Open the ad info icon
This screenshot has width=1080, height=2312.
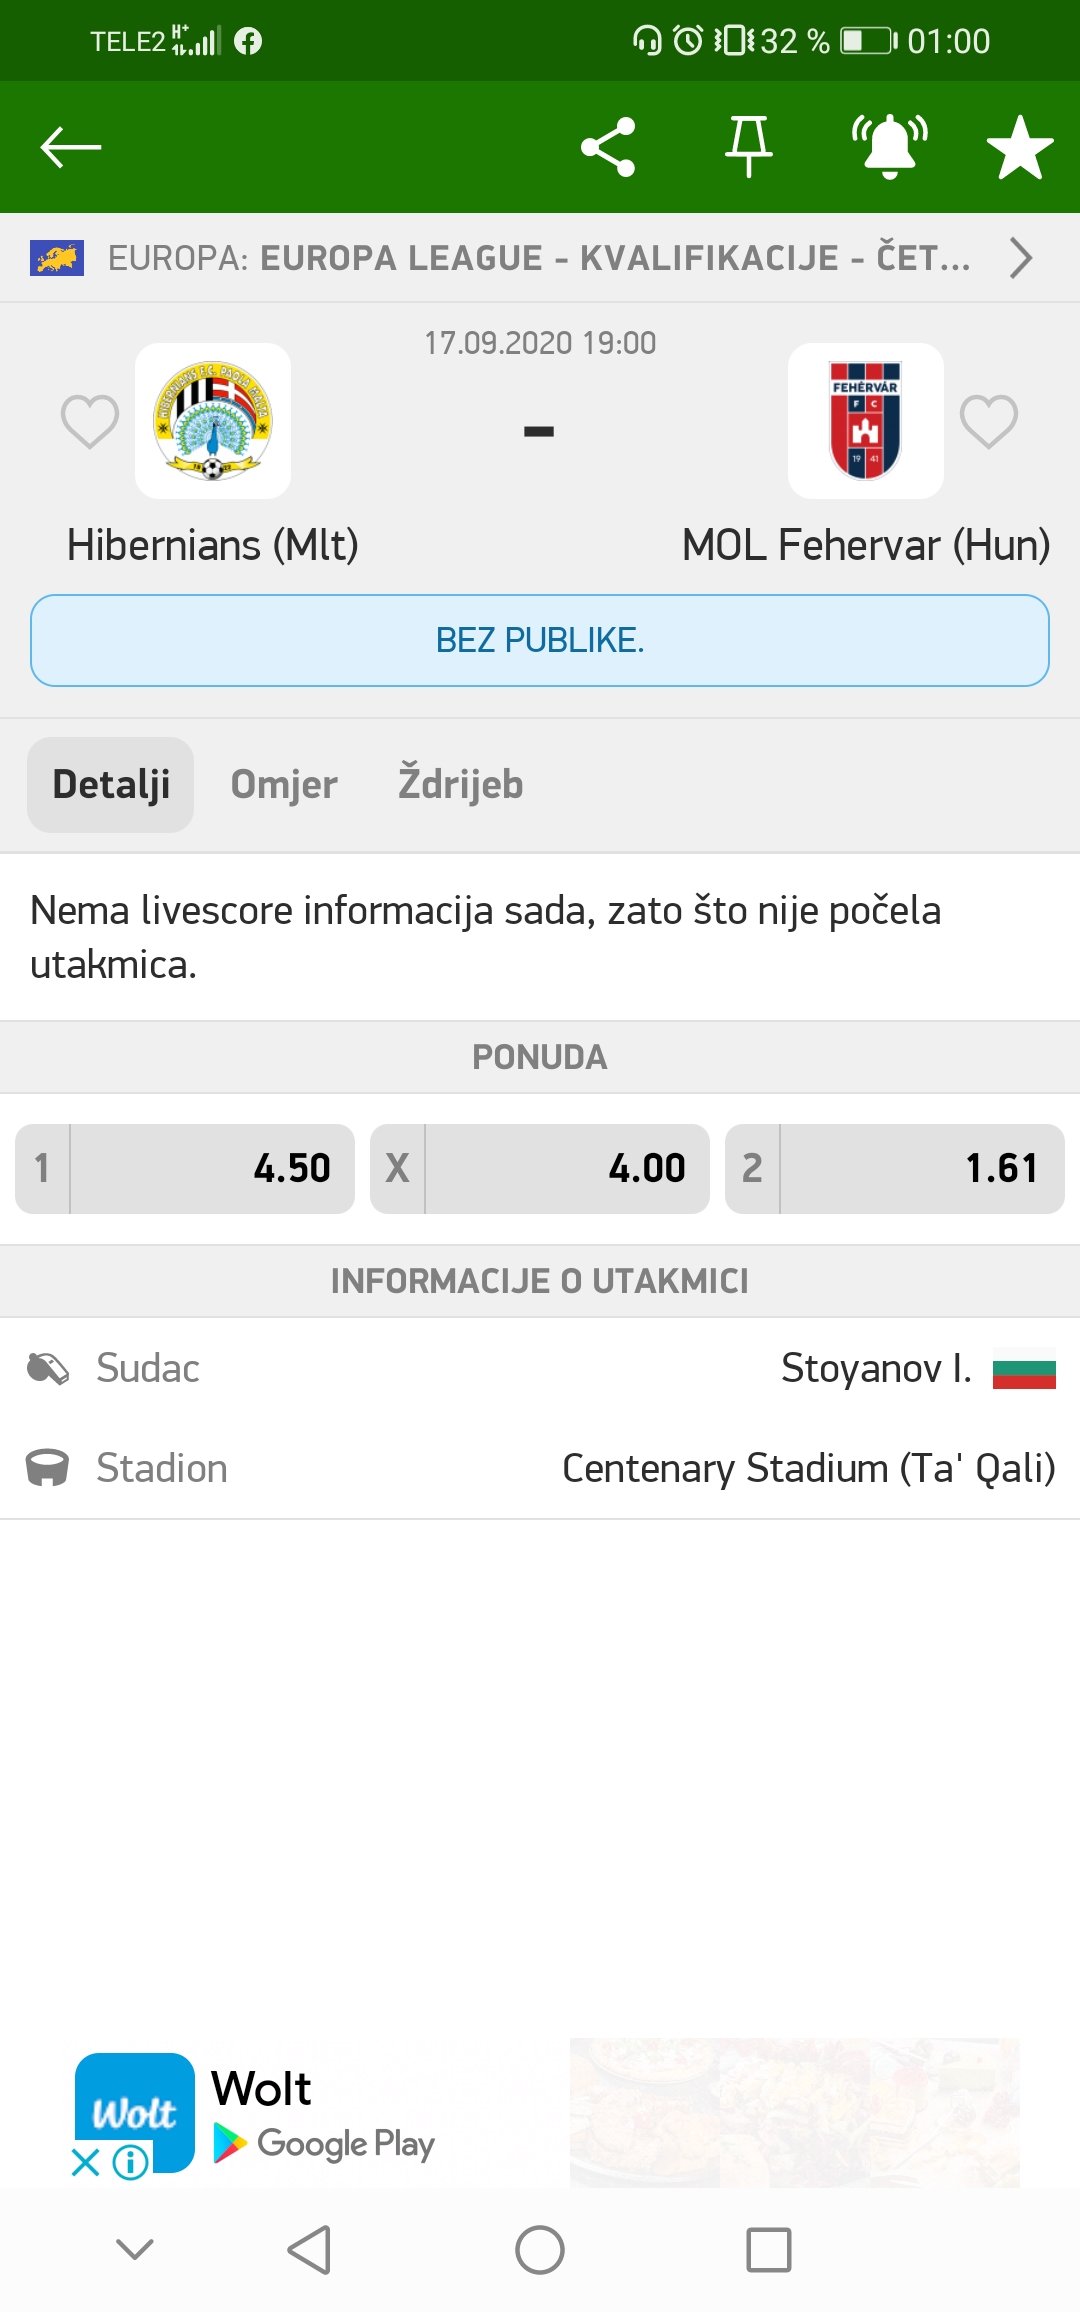pos(131,2163)
